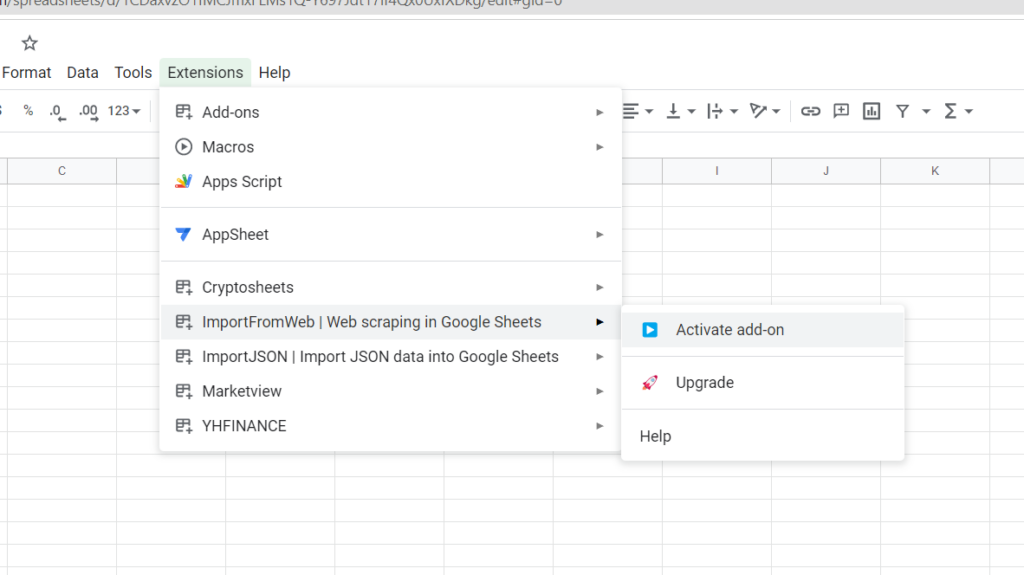
Task: Open the Functions sigma dropdown
Action: 957,111
